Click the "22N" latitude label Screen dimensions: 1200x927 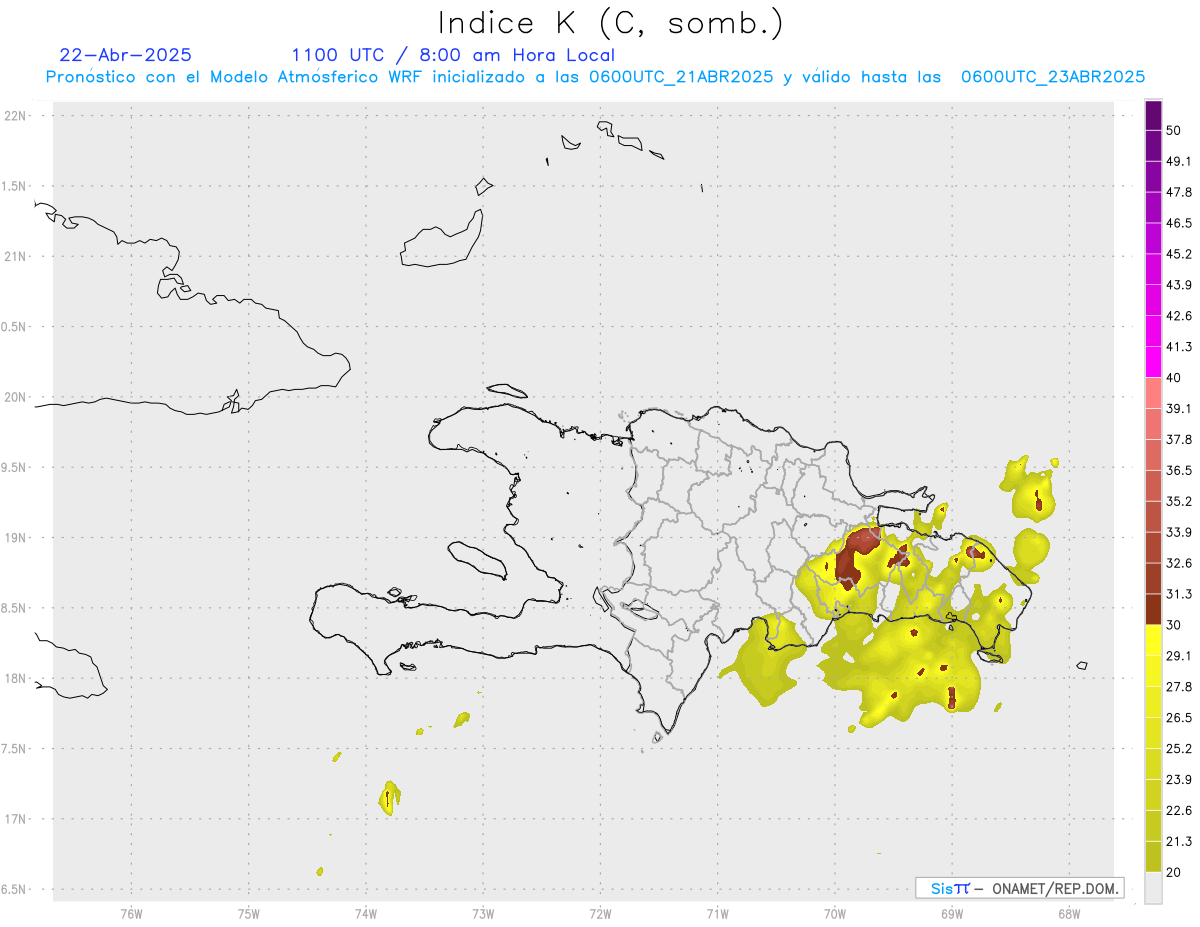pyautogui.click(x=15, y=116)
